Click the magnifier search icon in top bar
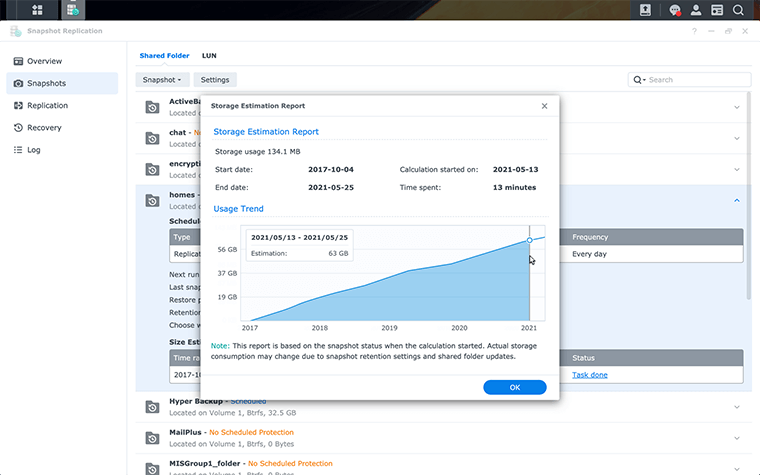 pos(738,10)
